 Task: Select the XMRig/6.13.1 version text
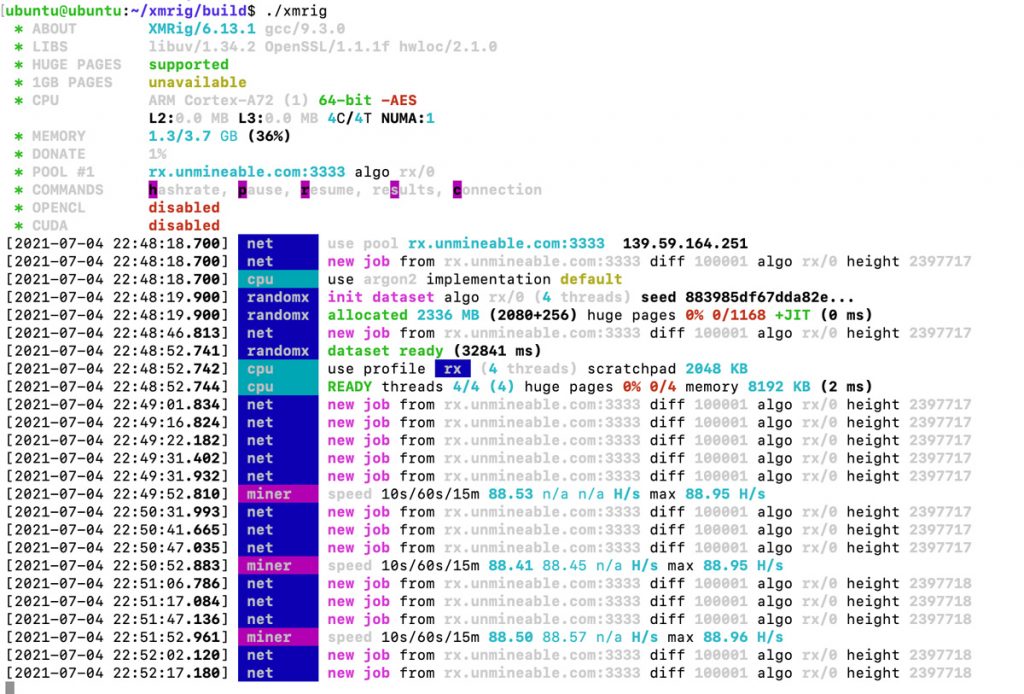(x=202, y=29)
